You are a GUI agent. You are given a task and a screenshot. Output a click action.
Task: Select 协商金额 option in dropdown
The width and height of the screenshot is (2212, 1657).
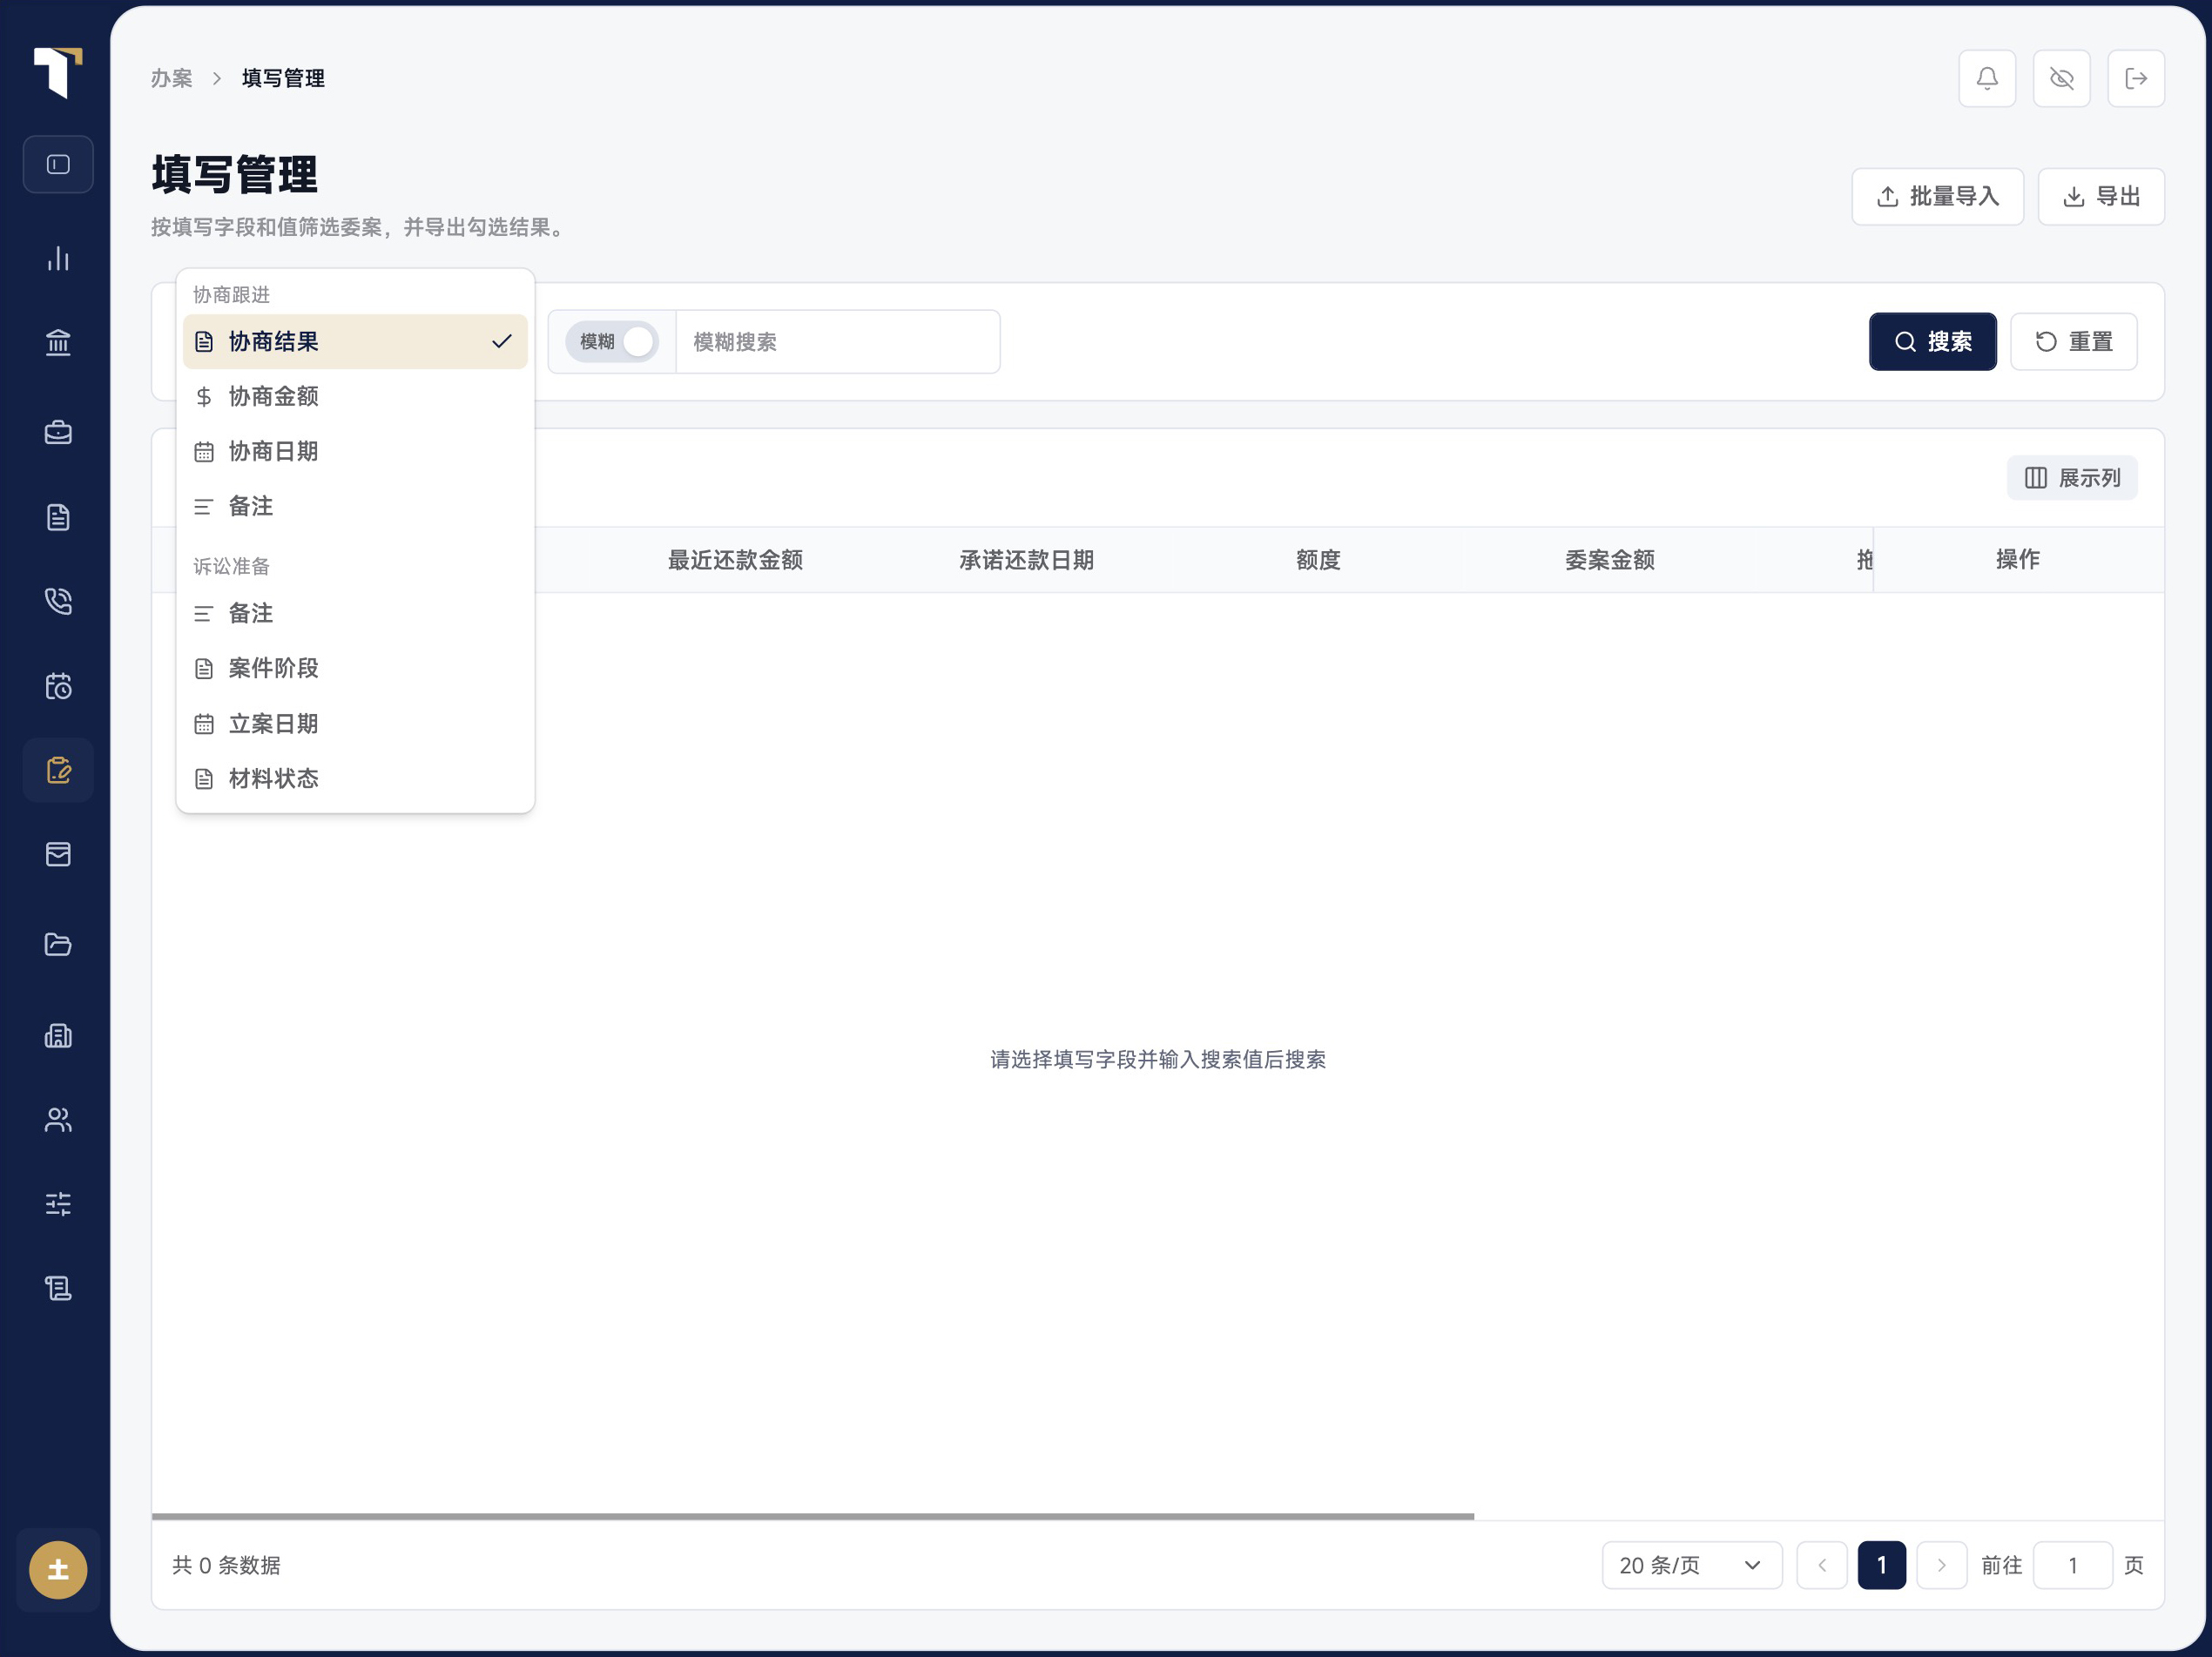tap(355, 397)
